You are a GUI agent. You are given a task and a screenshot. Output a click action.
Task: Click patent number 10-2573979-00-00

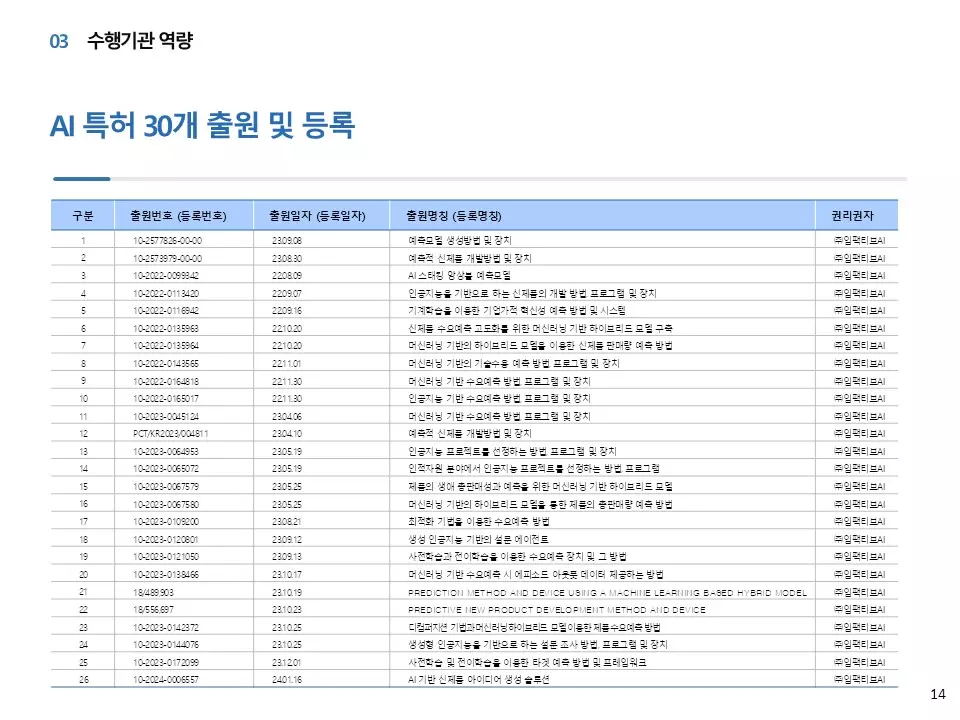(x=167, y=258)
